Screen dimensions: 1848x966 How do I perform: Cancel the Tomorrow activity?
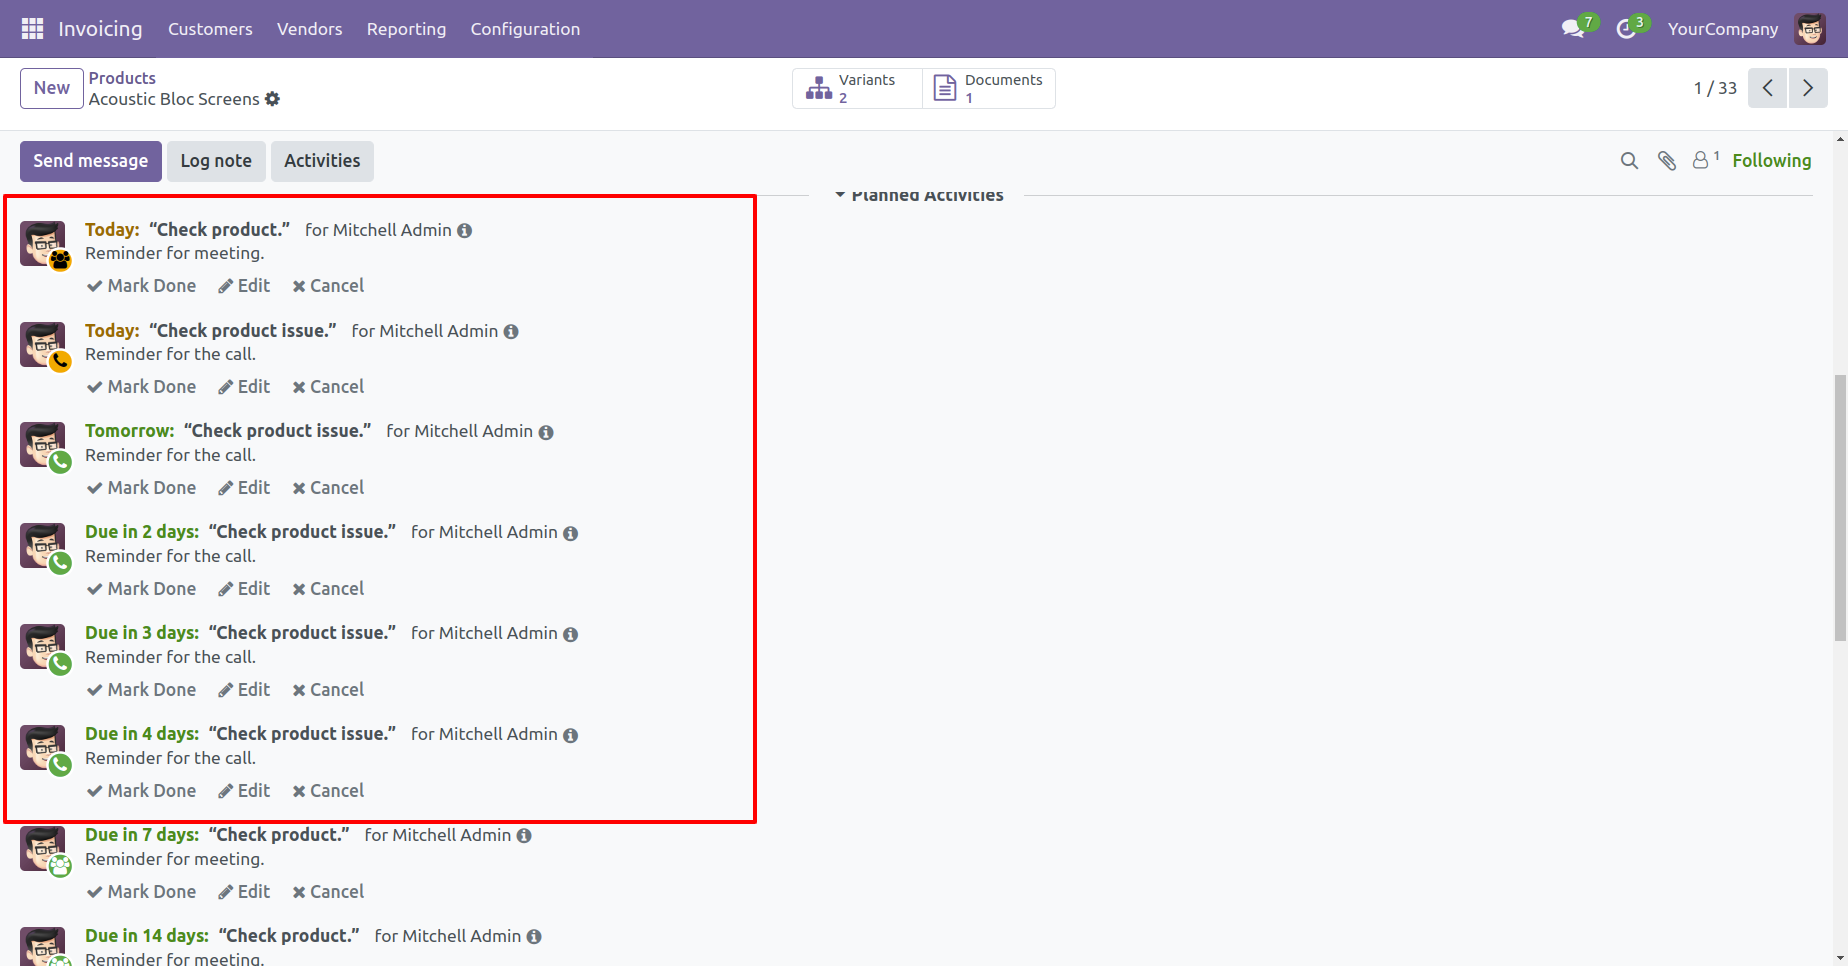328,488
